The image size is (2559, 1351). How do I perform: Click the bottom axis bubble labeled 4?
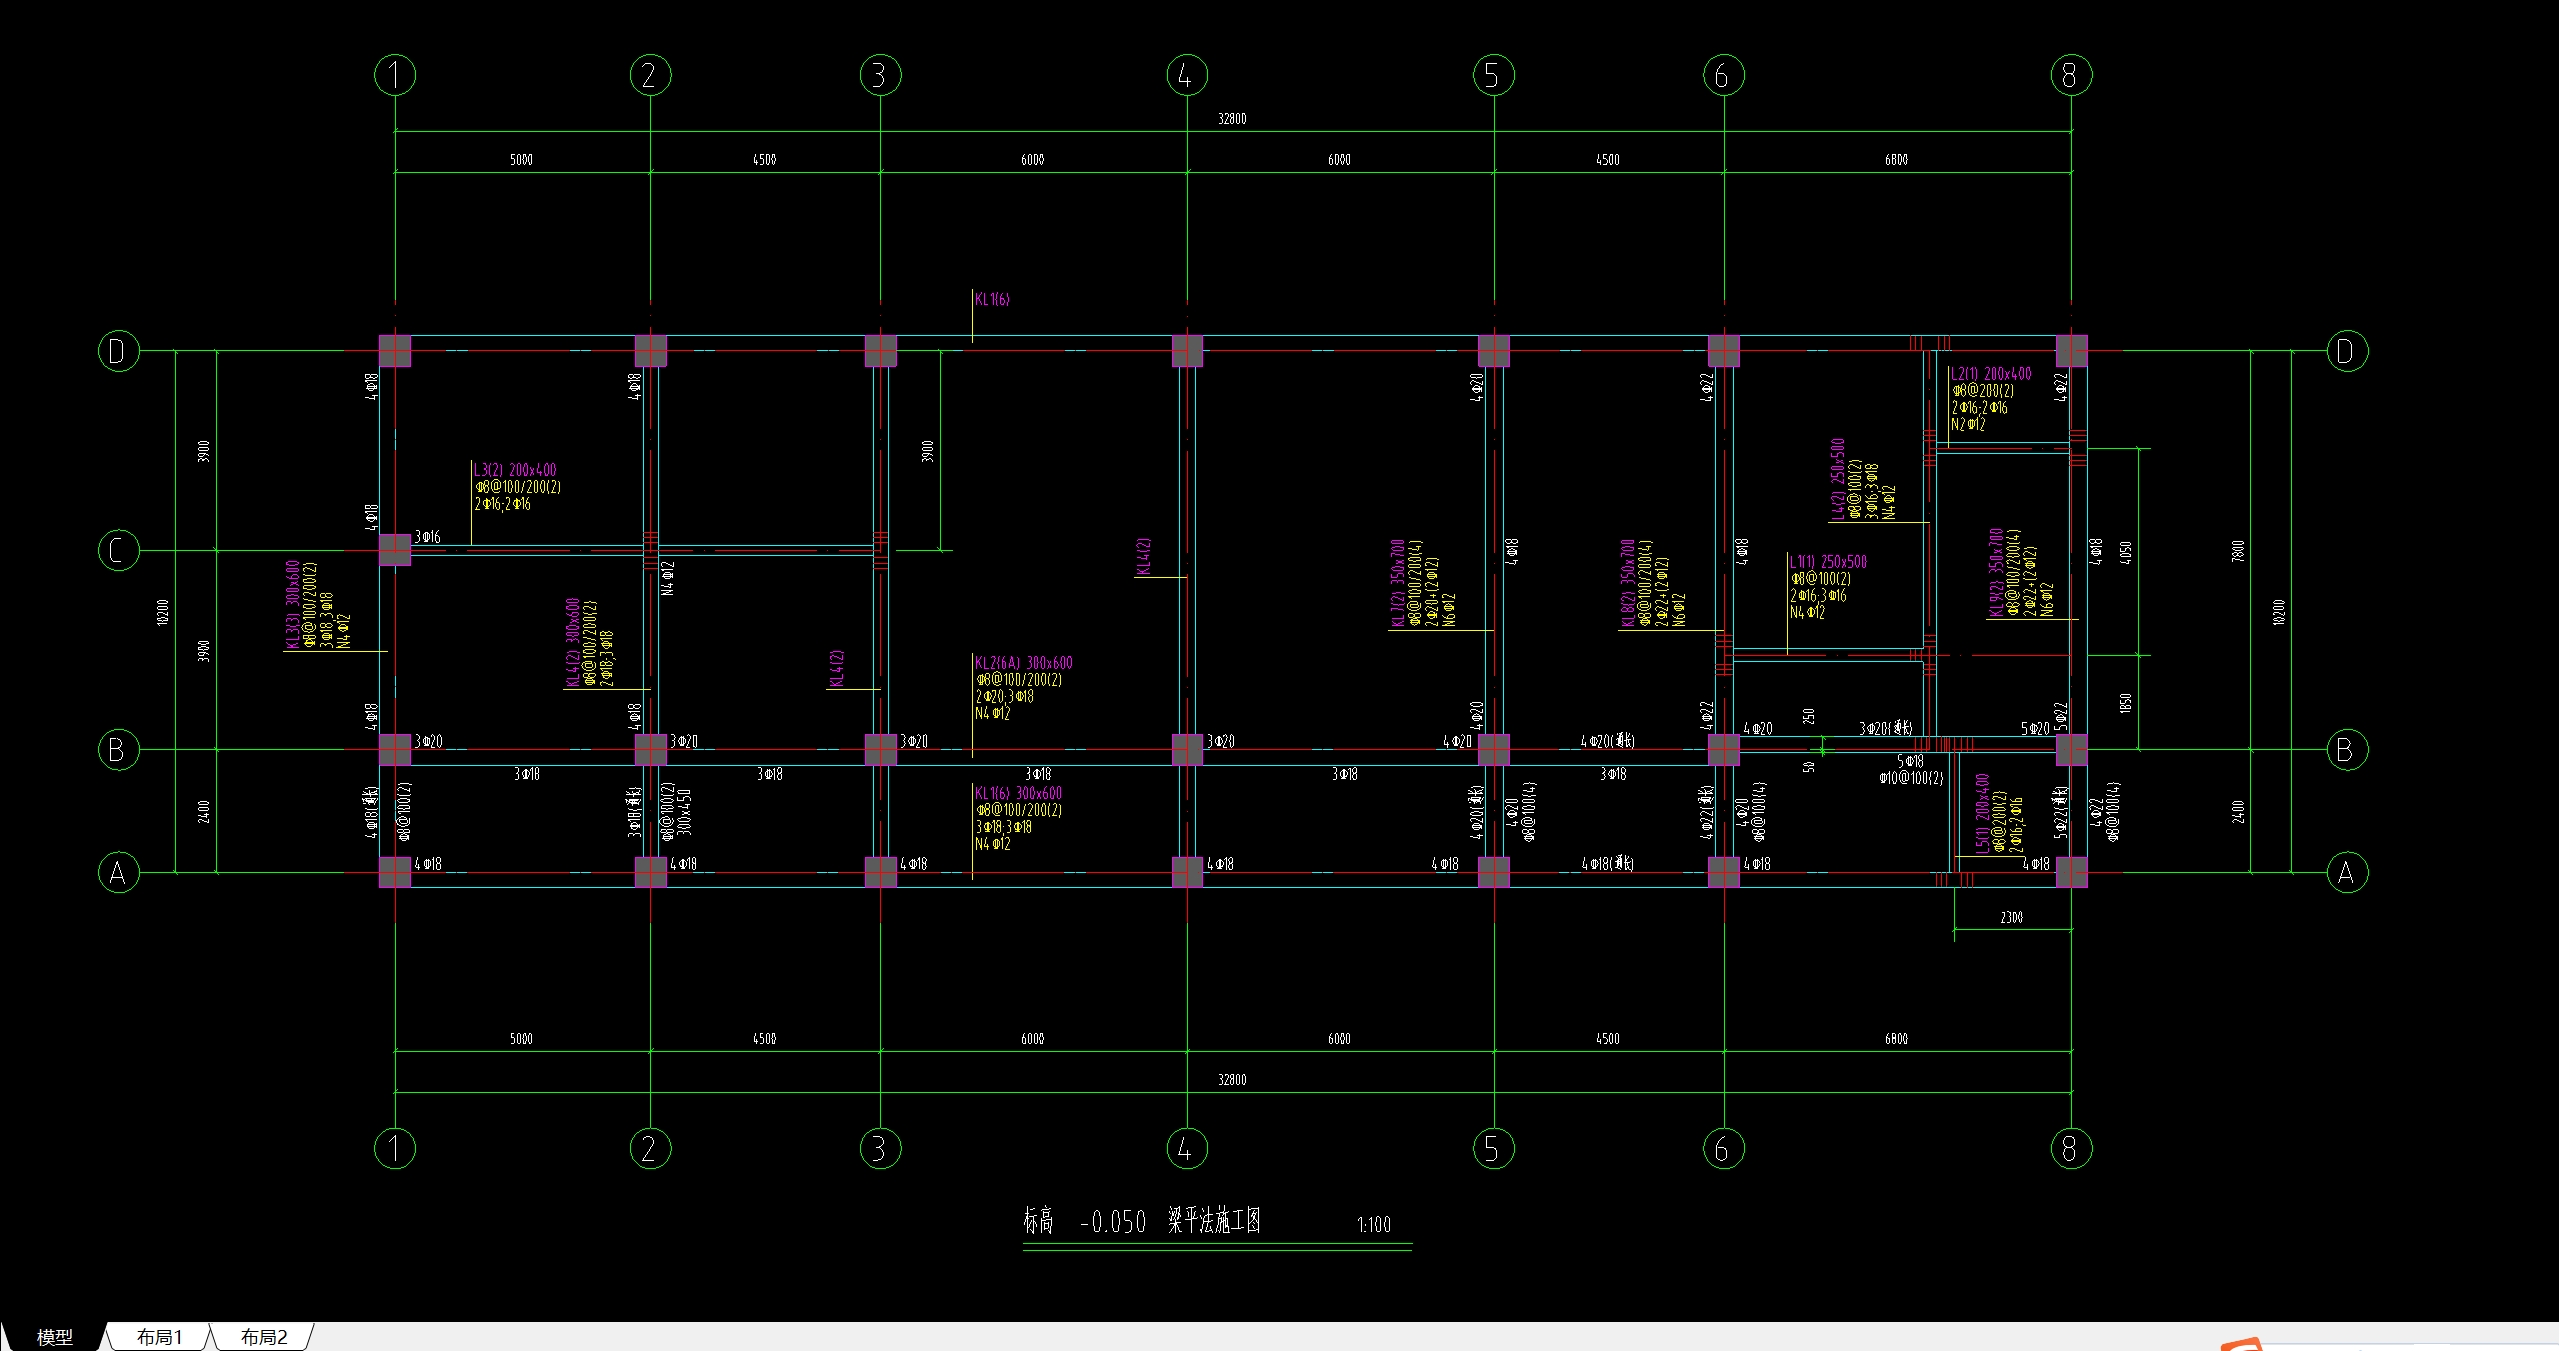[1187, 1148]
